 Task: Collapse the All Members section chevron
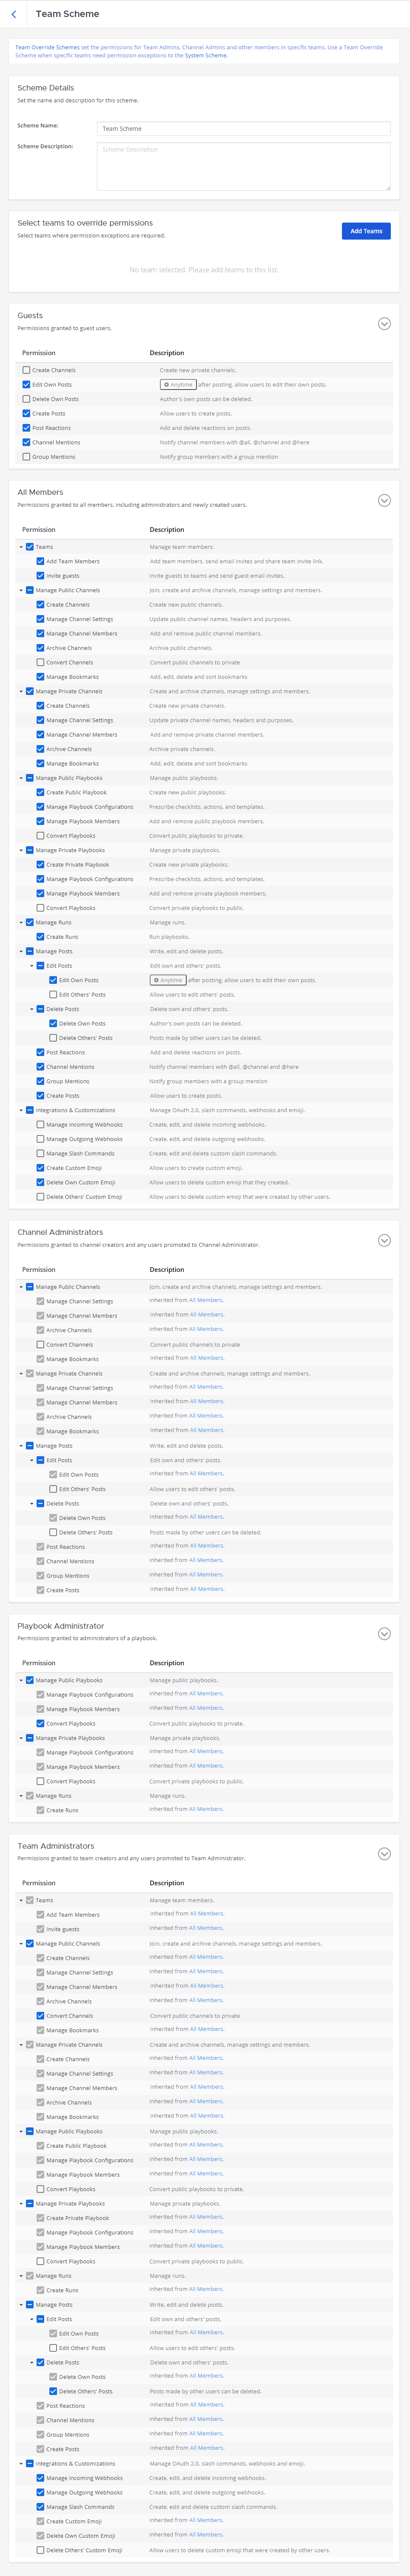click(384, 501)
